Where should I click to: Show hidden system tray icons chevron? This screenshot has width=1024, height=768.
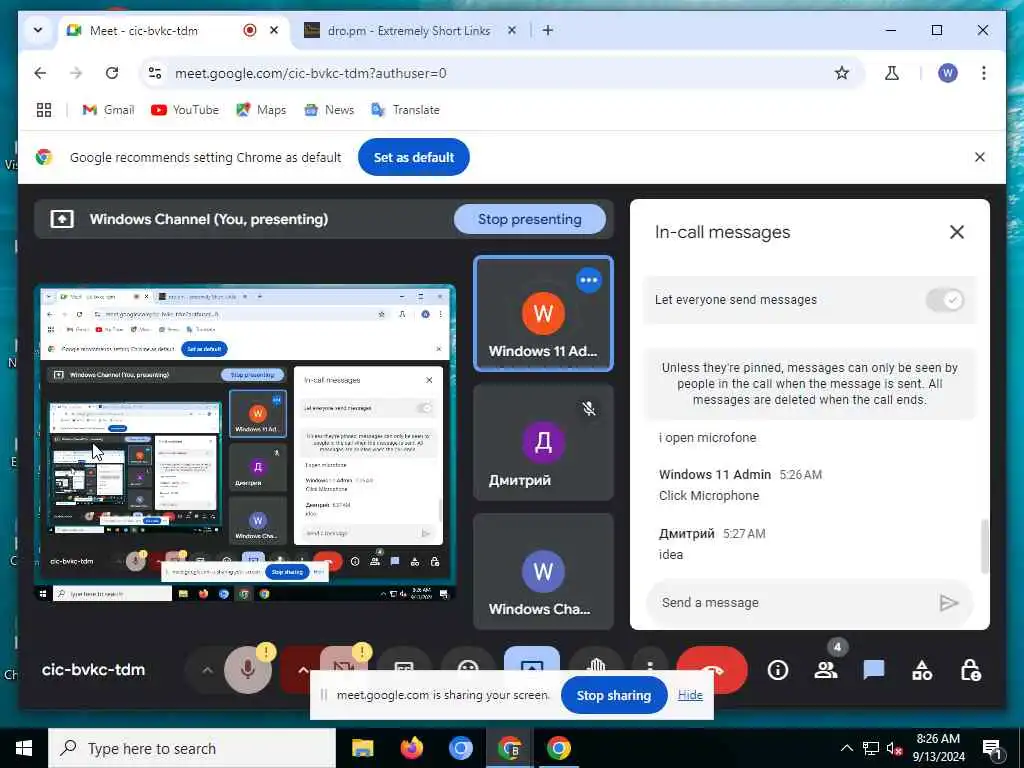pyautogui.click(x=846, y=748)
